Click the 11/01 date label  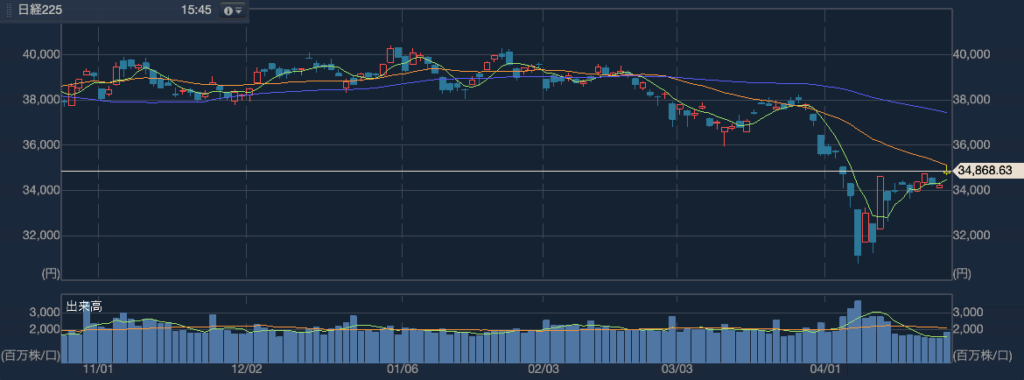99,368
